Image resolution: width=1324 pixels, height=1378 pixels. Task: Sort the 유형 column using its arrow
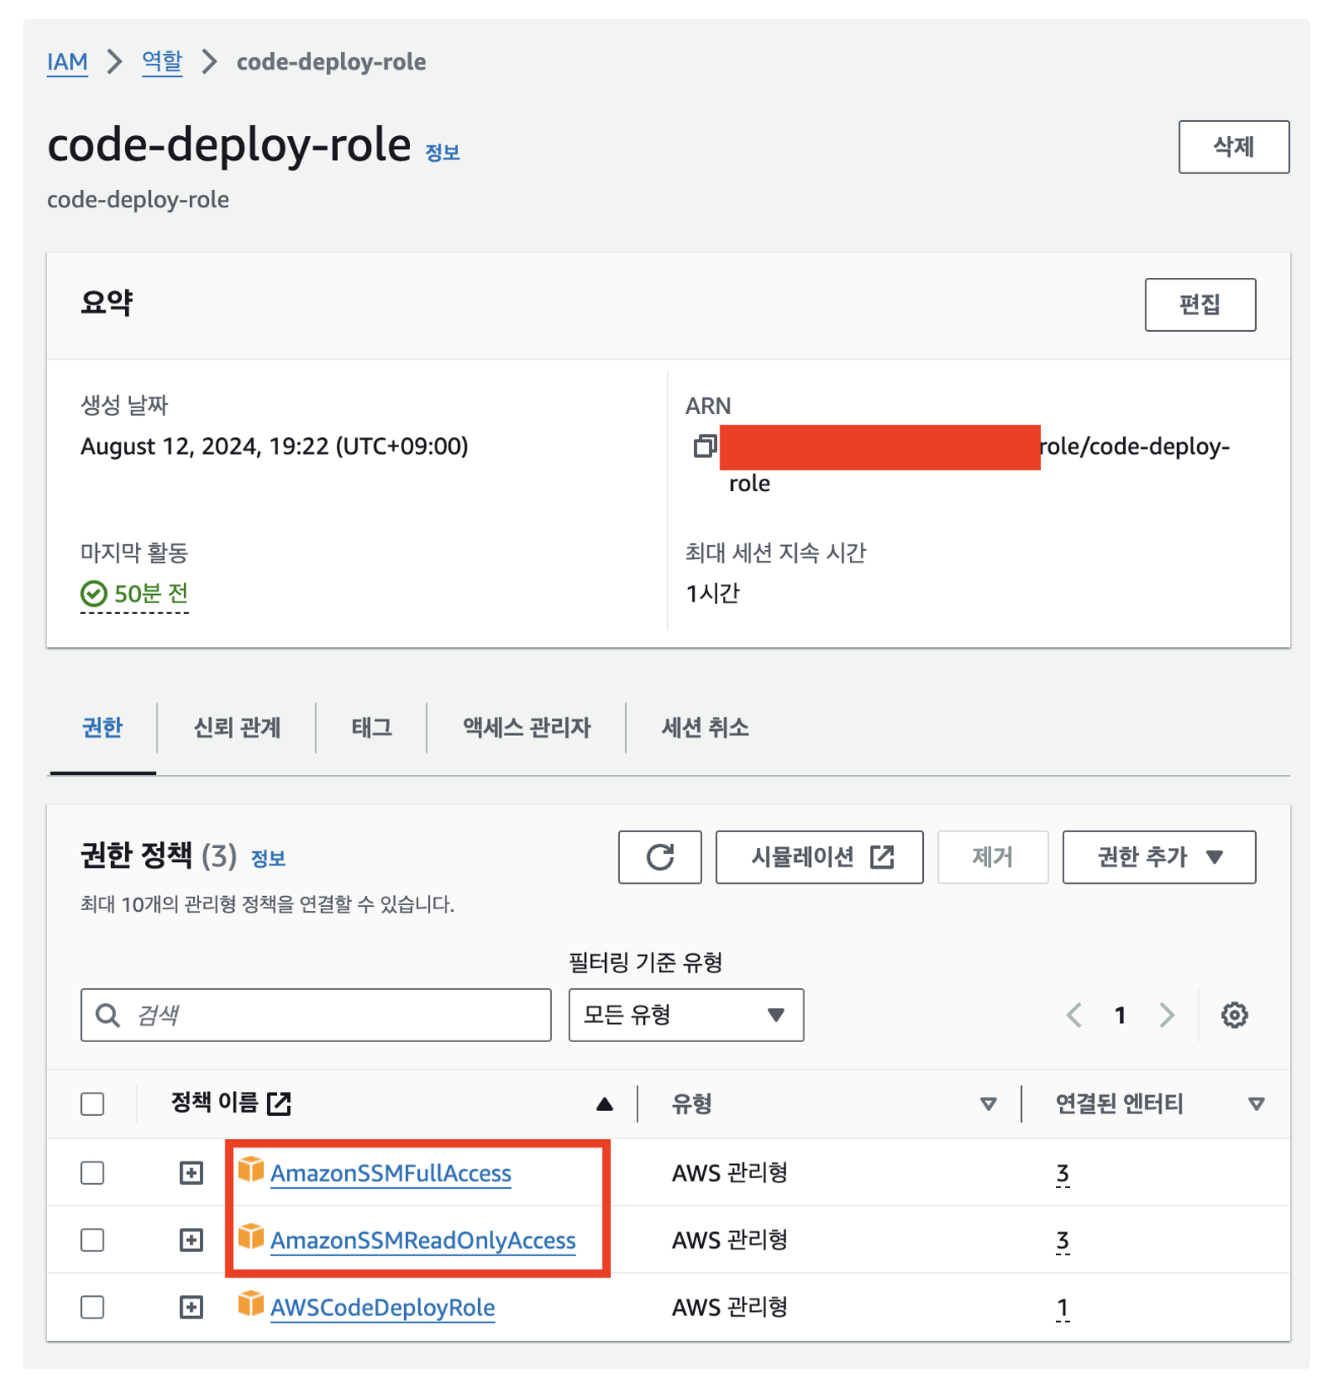point(988,1104)
